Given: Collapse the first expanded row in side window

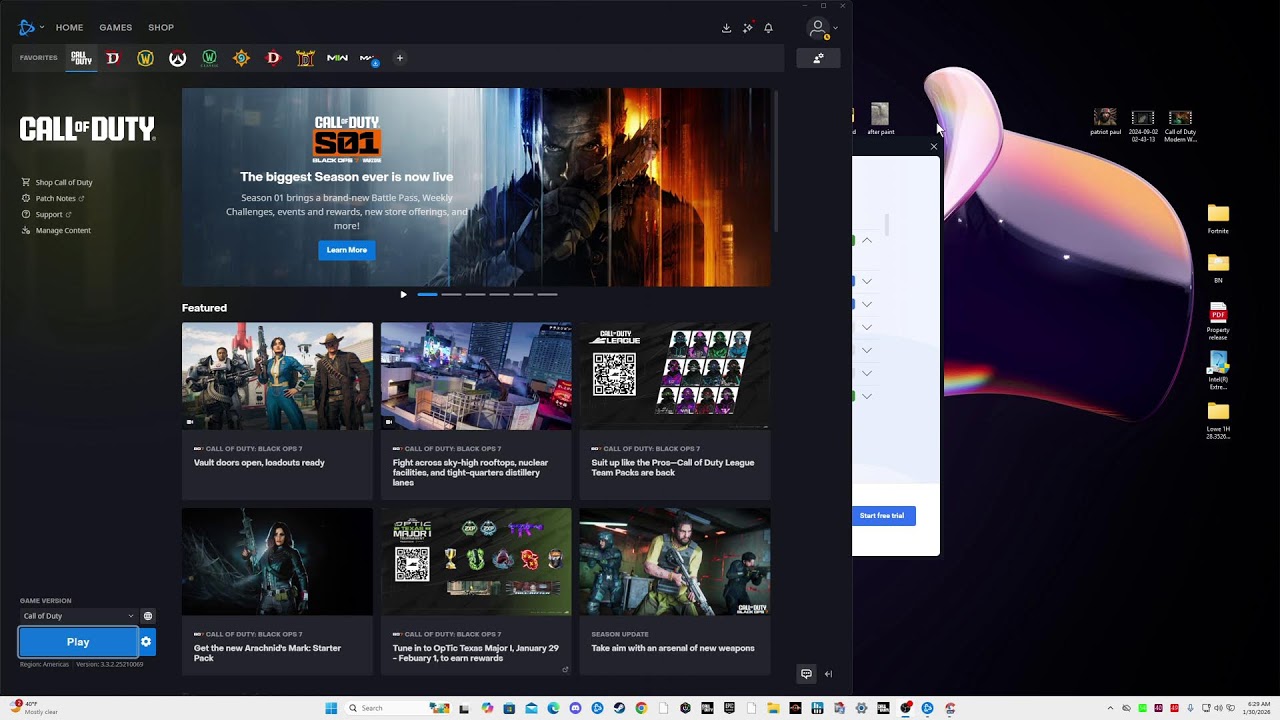Looking at the screenshot, I should (867, 240).
